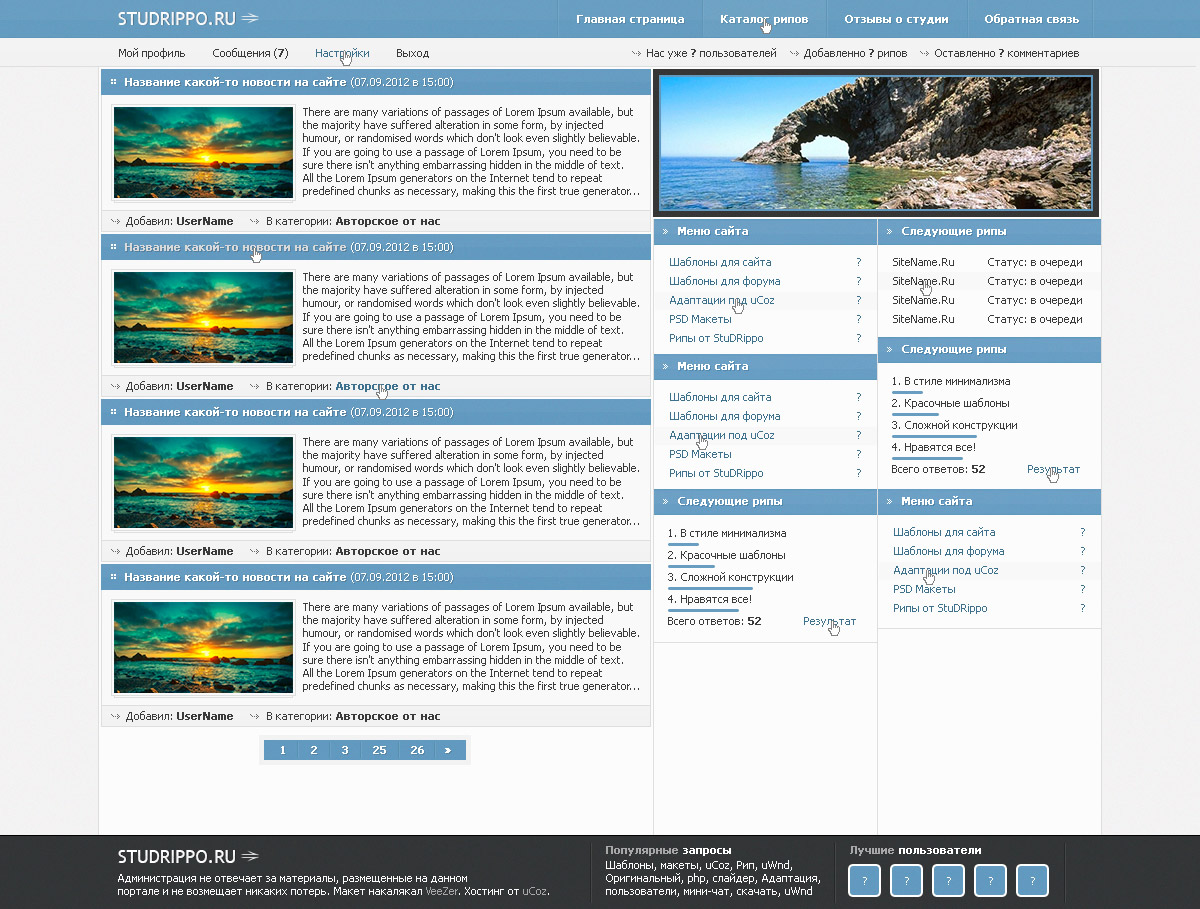Follow the uCoz hosting link in the footer
Screen dimensions: 1200x909
click(x=534, y=891)
